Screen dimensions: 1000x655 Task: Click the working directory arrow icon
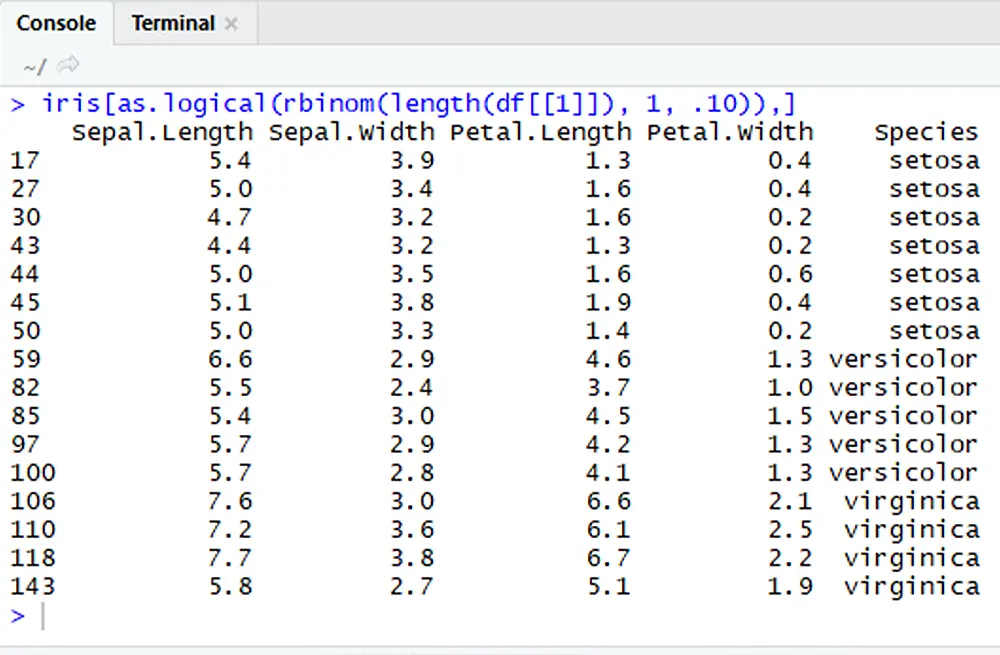tap(69, 66)
